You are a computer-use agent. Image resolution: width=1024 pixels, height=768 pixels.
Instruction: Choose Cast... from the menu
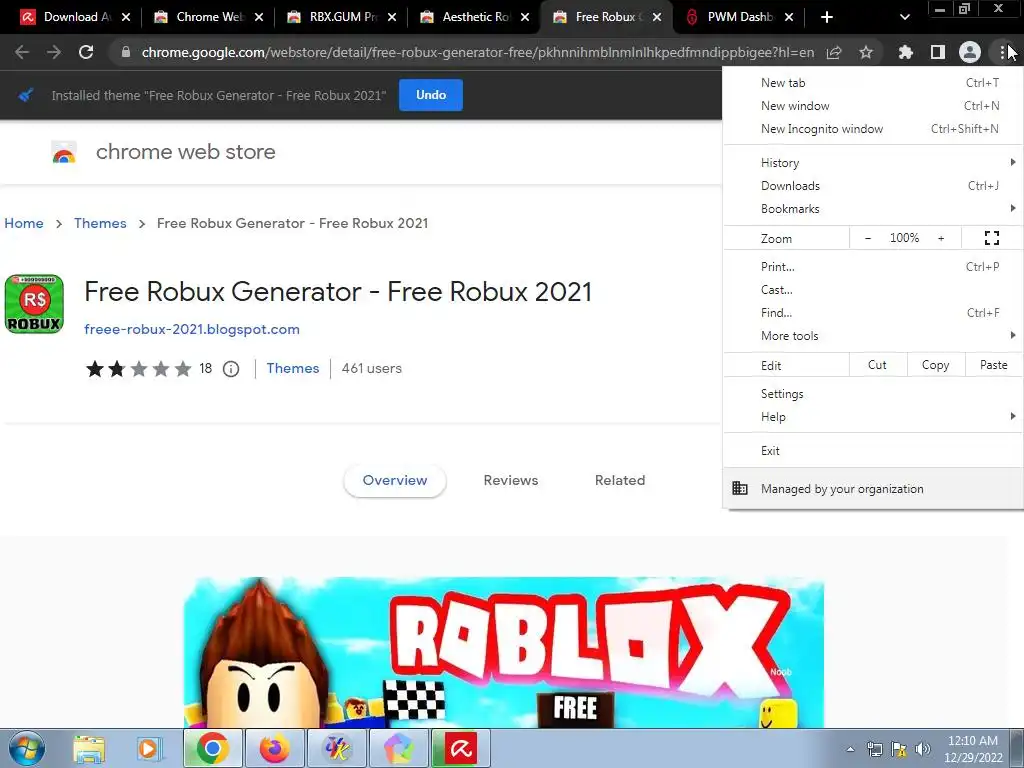[x=872, y=289]
